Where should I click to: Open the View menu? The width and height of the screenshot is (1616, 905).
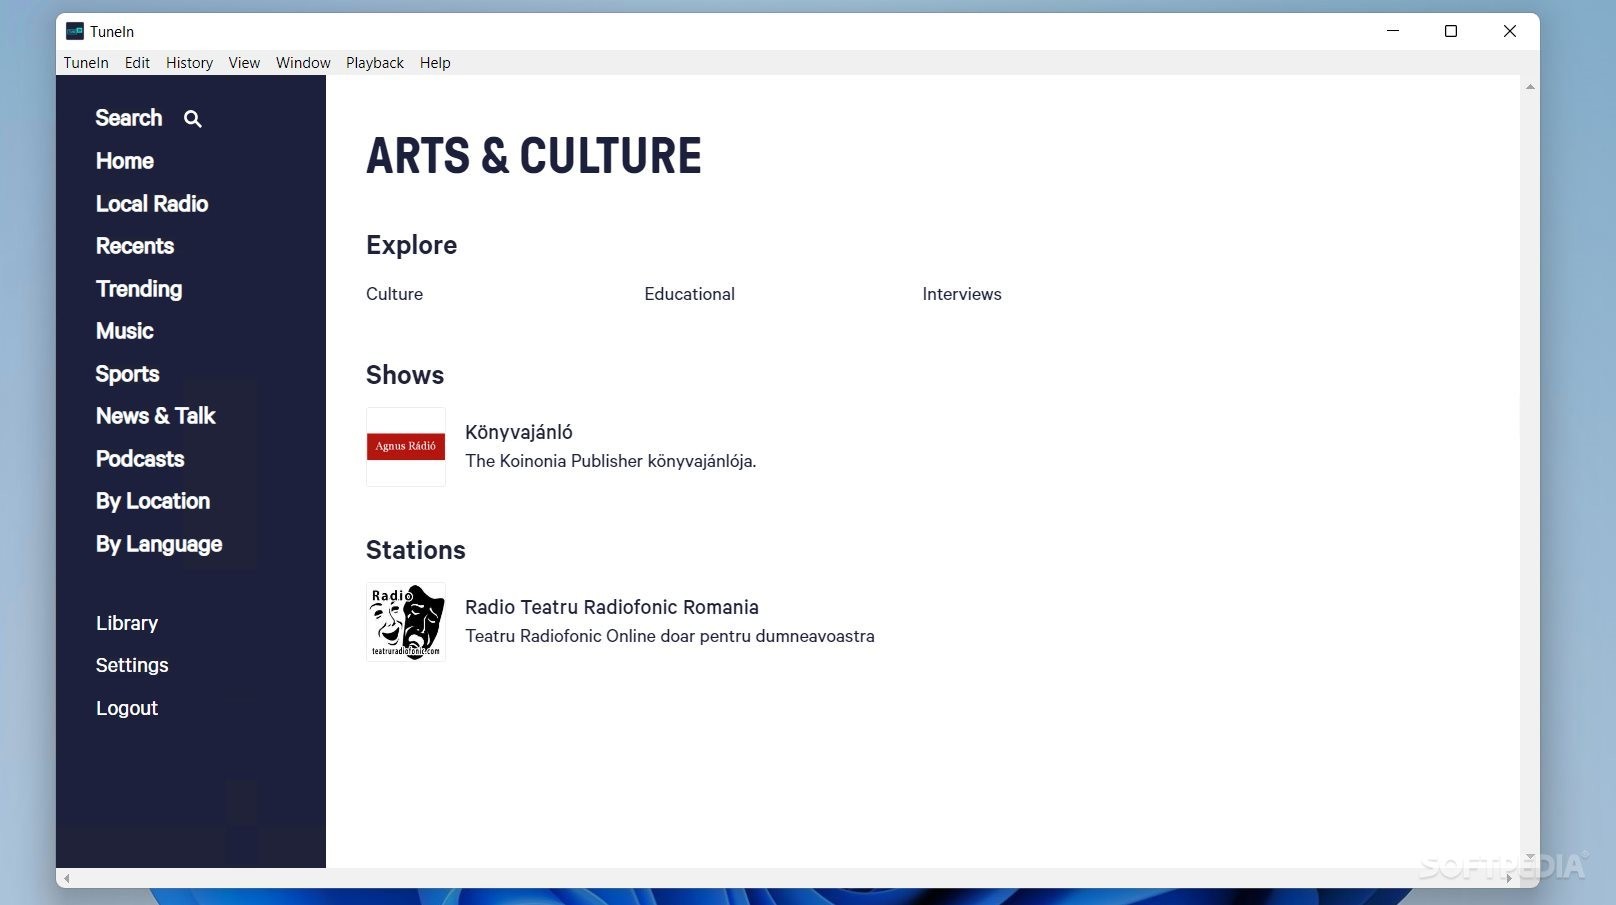click(244, 63)
